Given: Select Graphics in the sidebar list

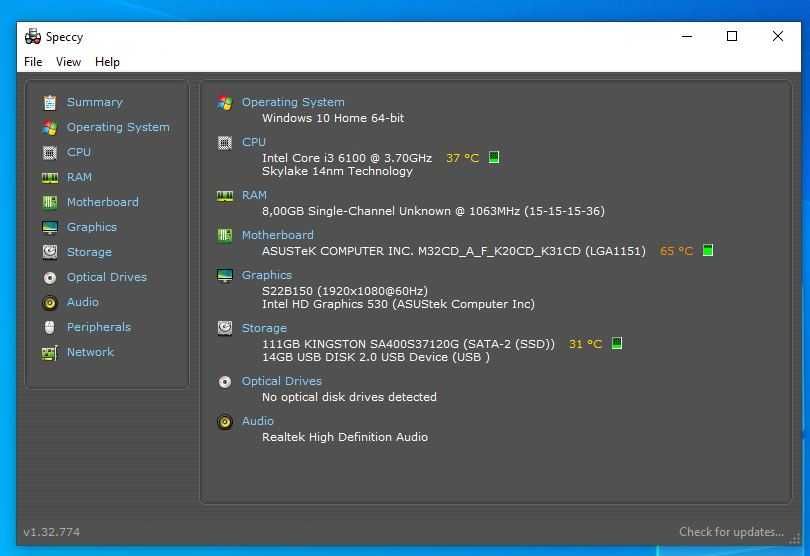Looking at the screenshot, I should point(92,227).
